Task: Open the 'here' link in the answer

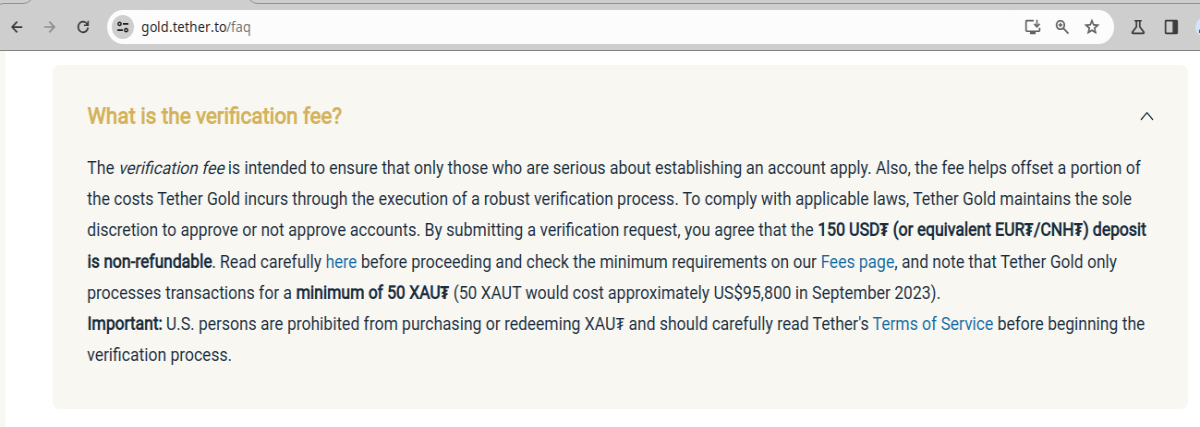Action: tap(341, 263)
